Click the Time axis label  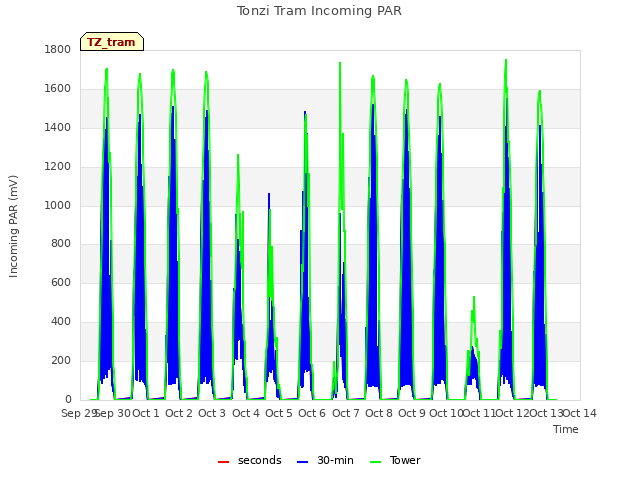566,429
